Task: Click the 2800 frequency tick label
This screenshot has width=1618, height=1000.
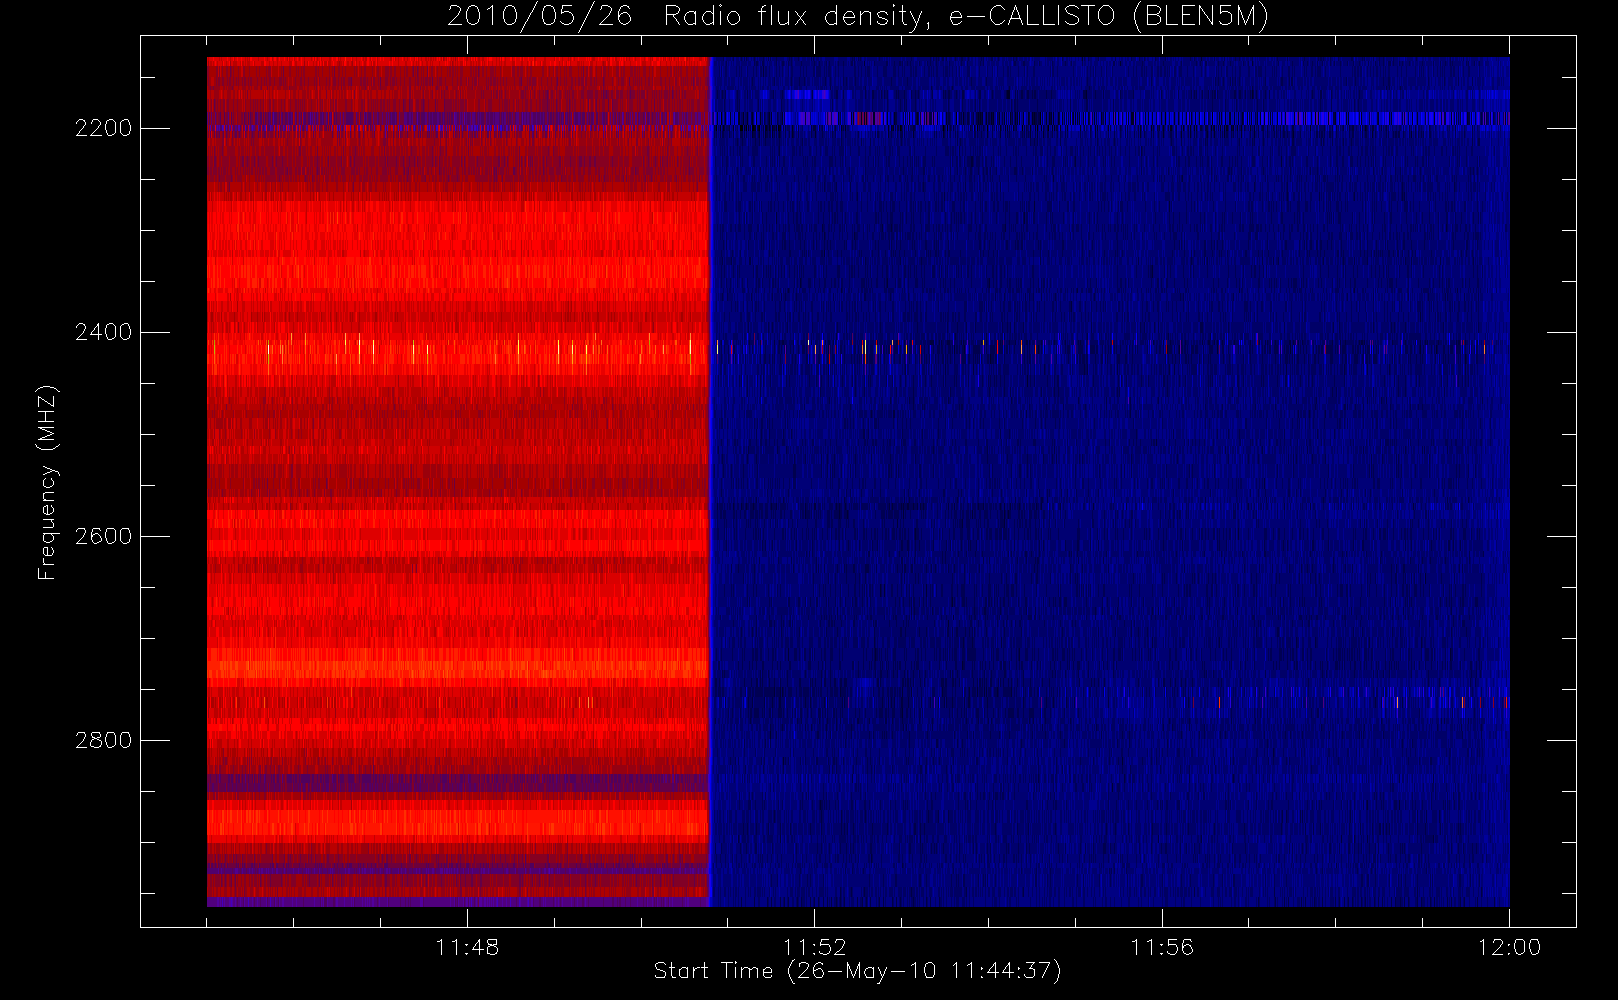Action: click(104, 740)
